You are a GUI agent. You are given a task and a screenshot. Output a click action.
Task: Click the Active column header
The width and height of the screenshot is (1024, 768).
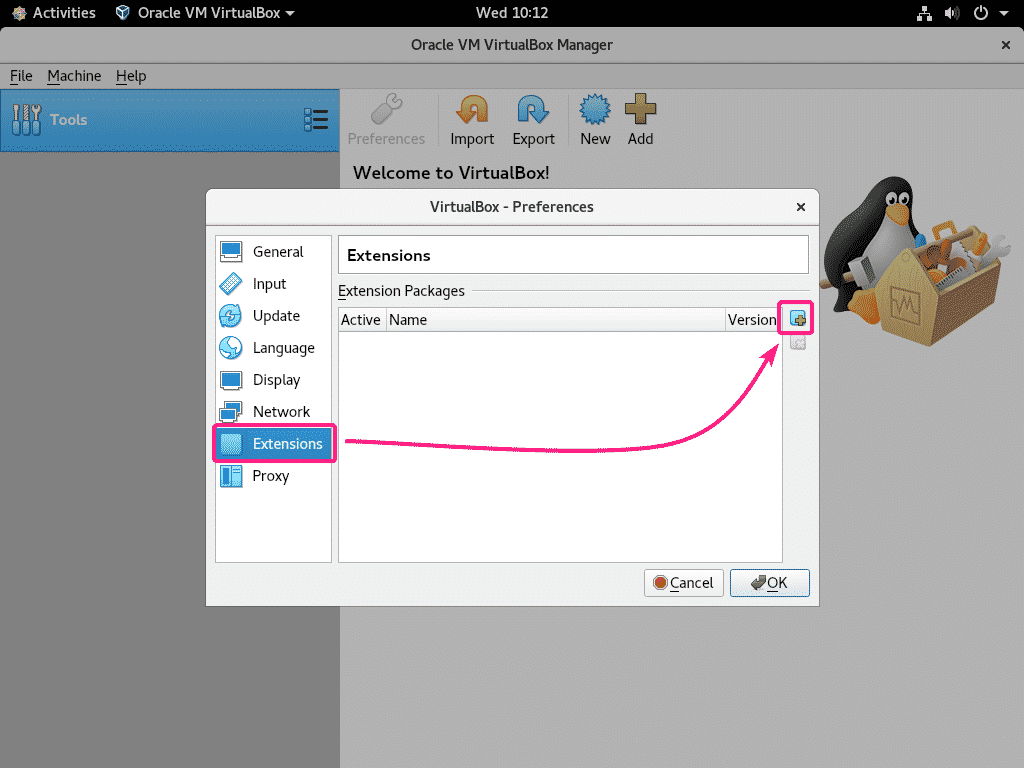pos(361,319)
